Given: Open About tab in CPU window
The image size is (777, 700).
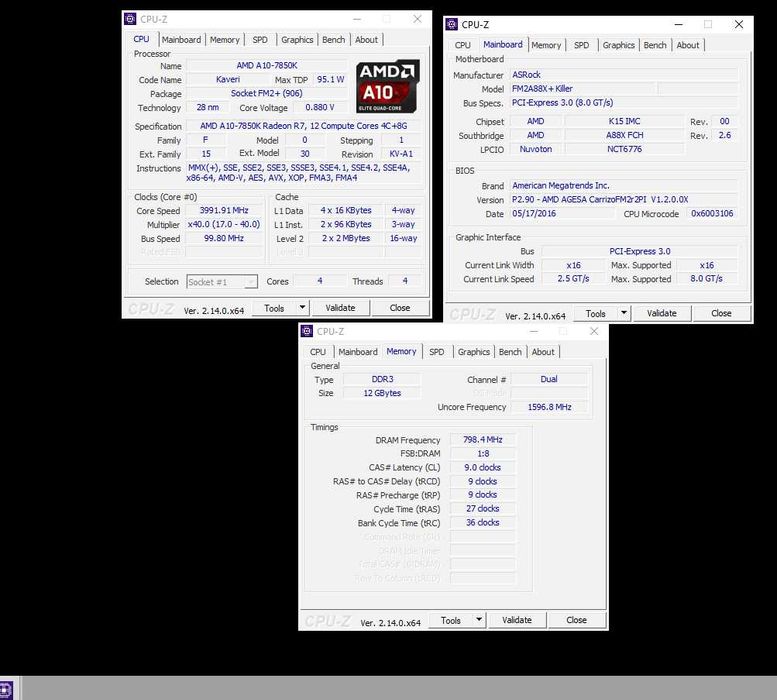Looking at the screenshot, I should pyautogui.click(x=366, y=40).
